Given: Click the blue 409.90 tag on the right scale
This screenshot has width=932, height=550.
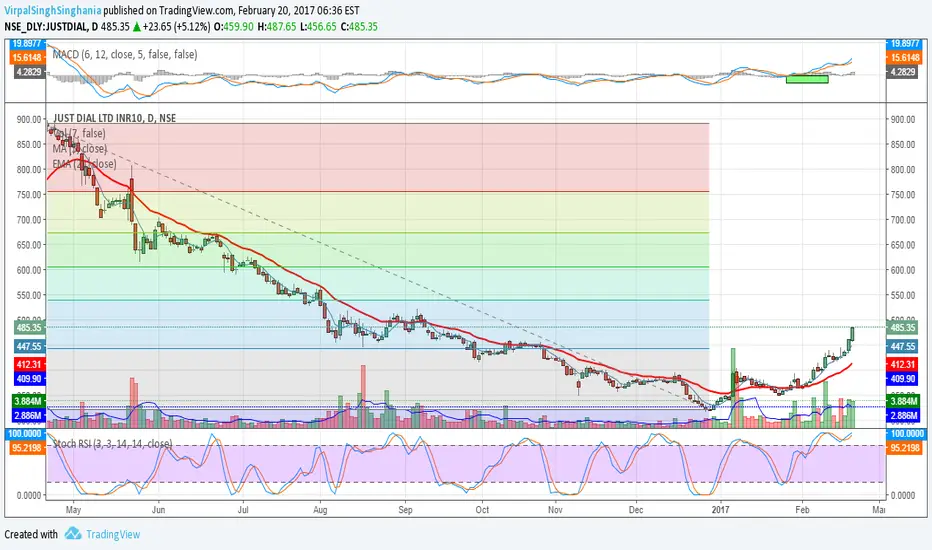Looking at the screenshot, I should pyautogui.click(x=903, y=378).
